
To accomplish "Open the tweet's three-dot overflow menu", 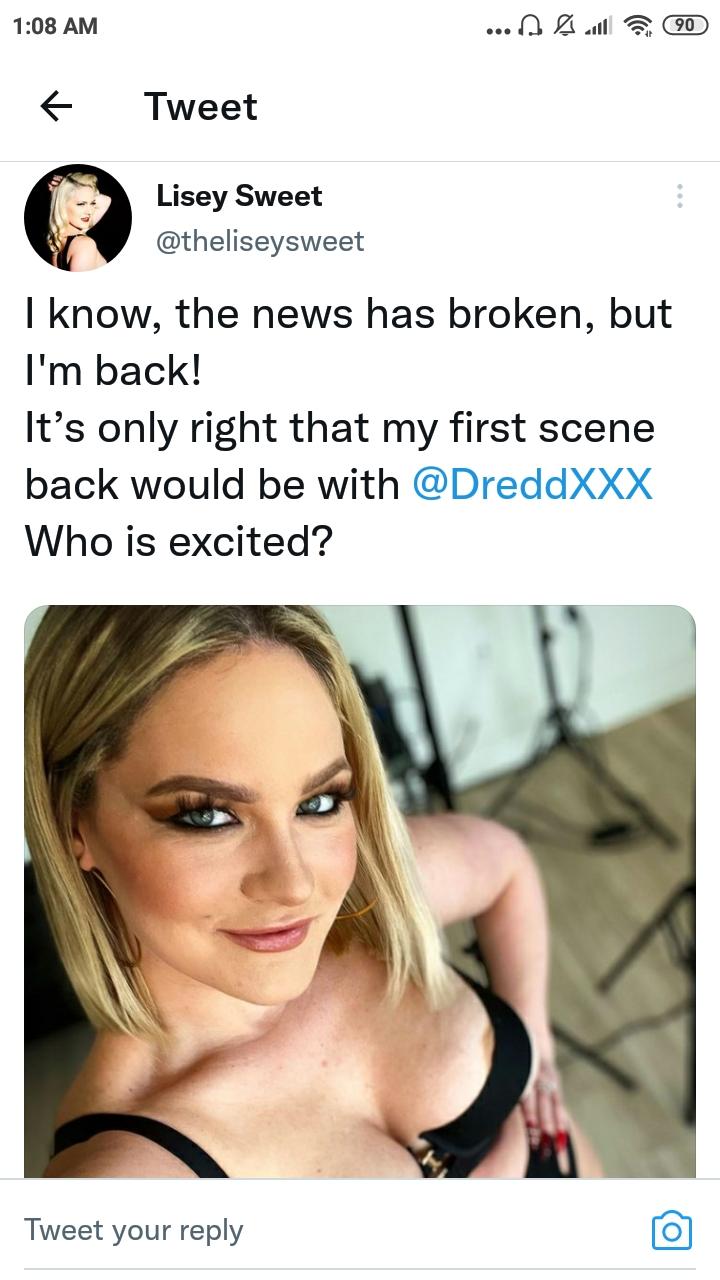I will pyautogui.click(x=680, y=196).
